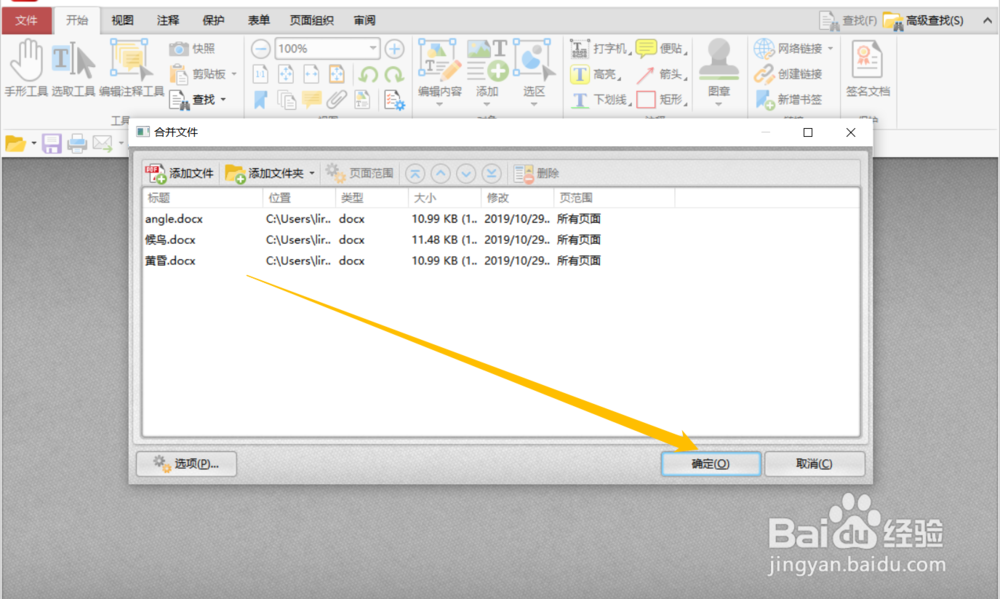Click the 确定(O) OK button
Image resolution: width=1000 pixels, height=599 pixels.
tap(710, 464)
